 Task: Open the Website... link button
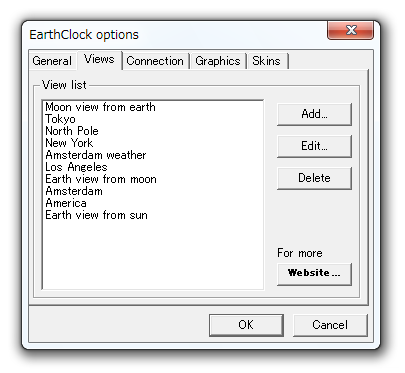click(314, 274)
